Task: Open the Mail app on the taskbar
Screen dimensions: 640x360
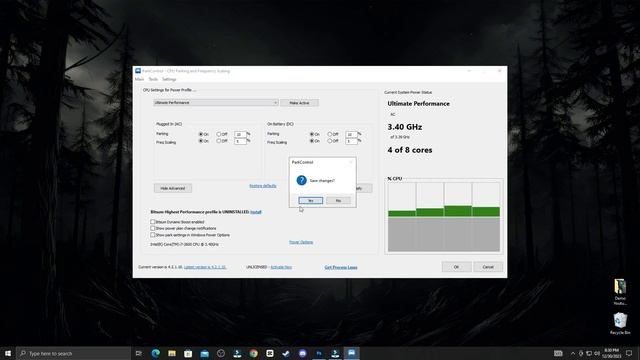Action: click(x=204, y=353)
